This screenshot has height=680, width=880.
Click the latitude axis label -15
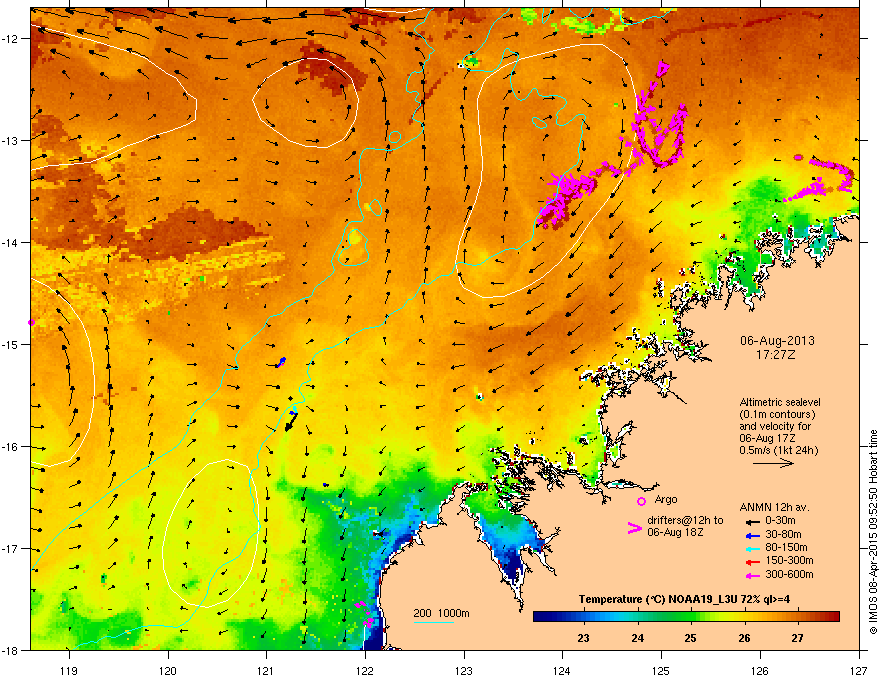point(11,344)
